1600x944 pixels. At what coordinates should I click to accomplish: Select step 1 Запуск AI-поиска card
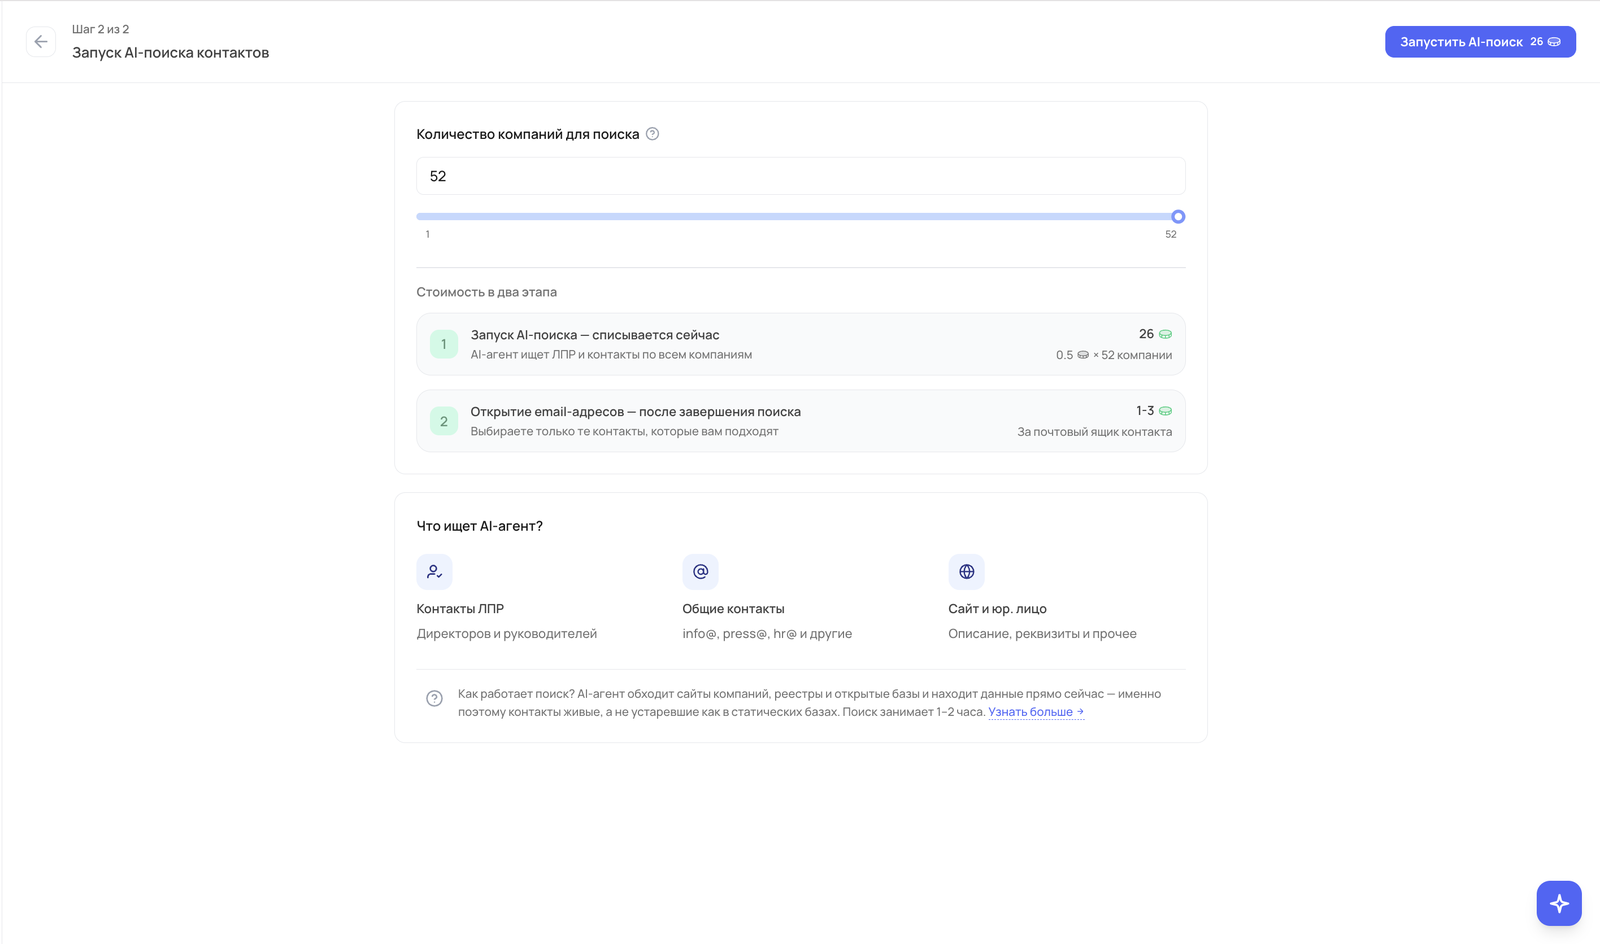click(x=801, y=344)
